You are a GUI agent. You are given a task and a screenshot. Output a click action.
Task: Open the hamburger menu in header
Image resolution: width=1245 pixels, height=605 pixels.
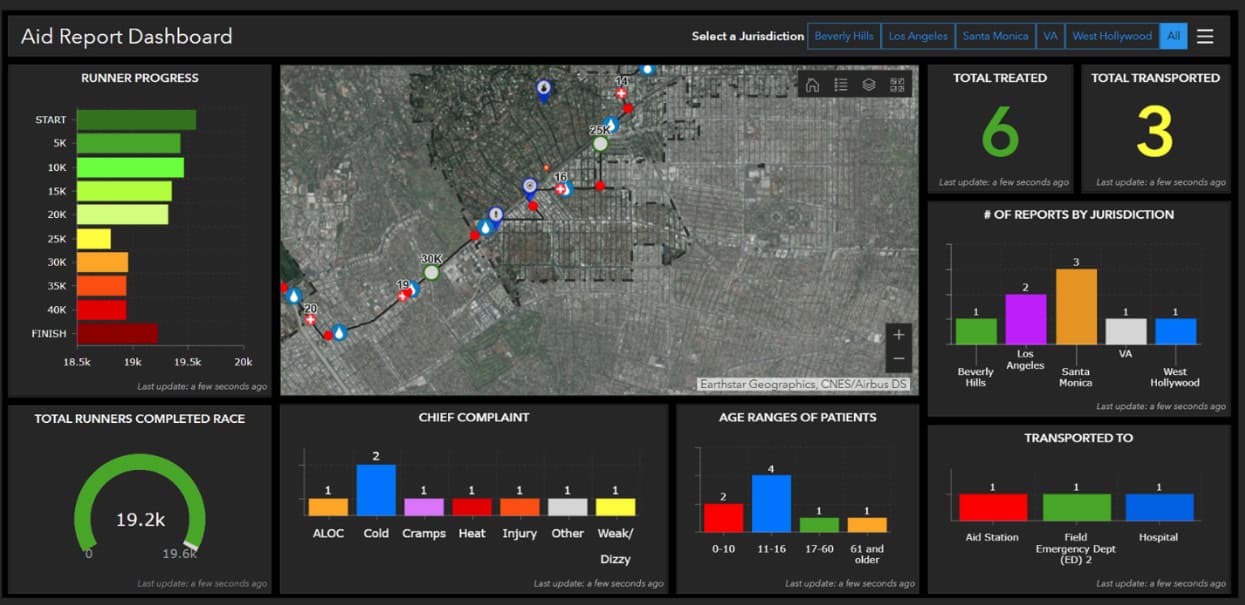pyautogui.click(x=1205, y=36)
